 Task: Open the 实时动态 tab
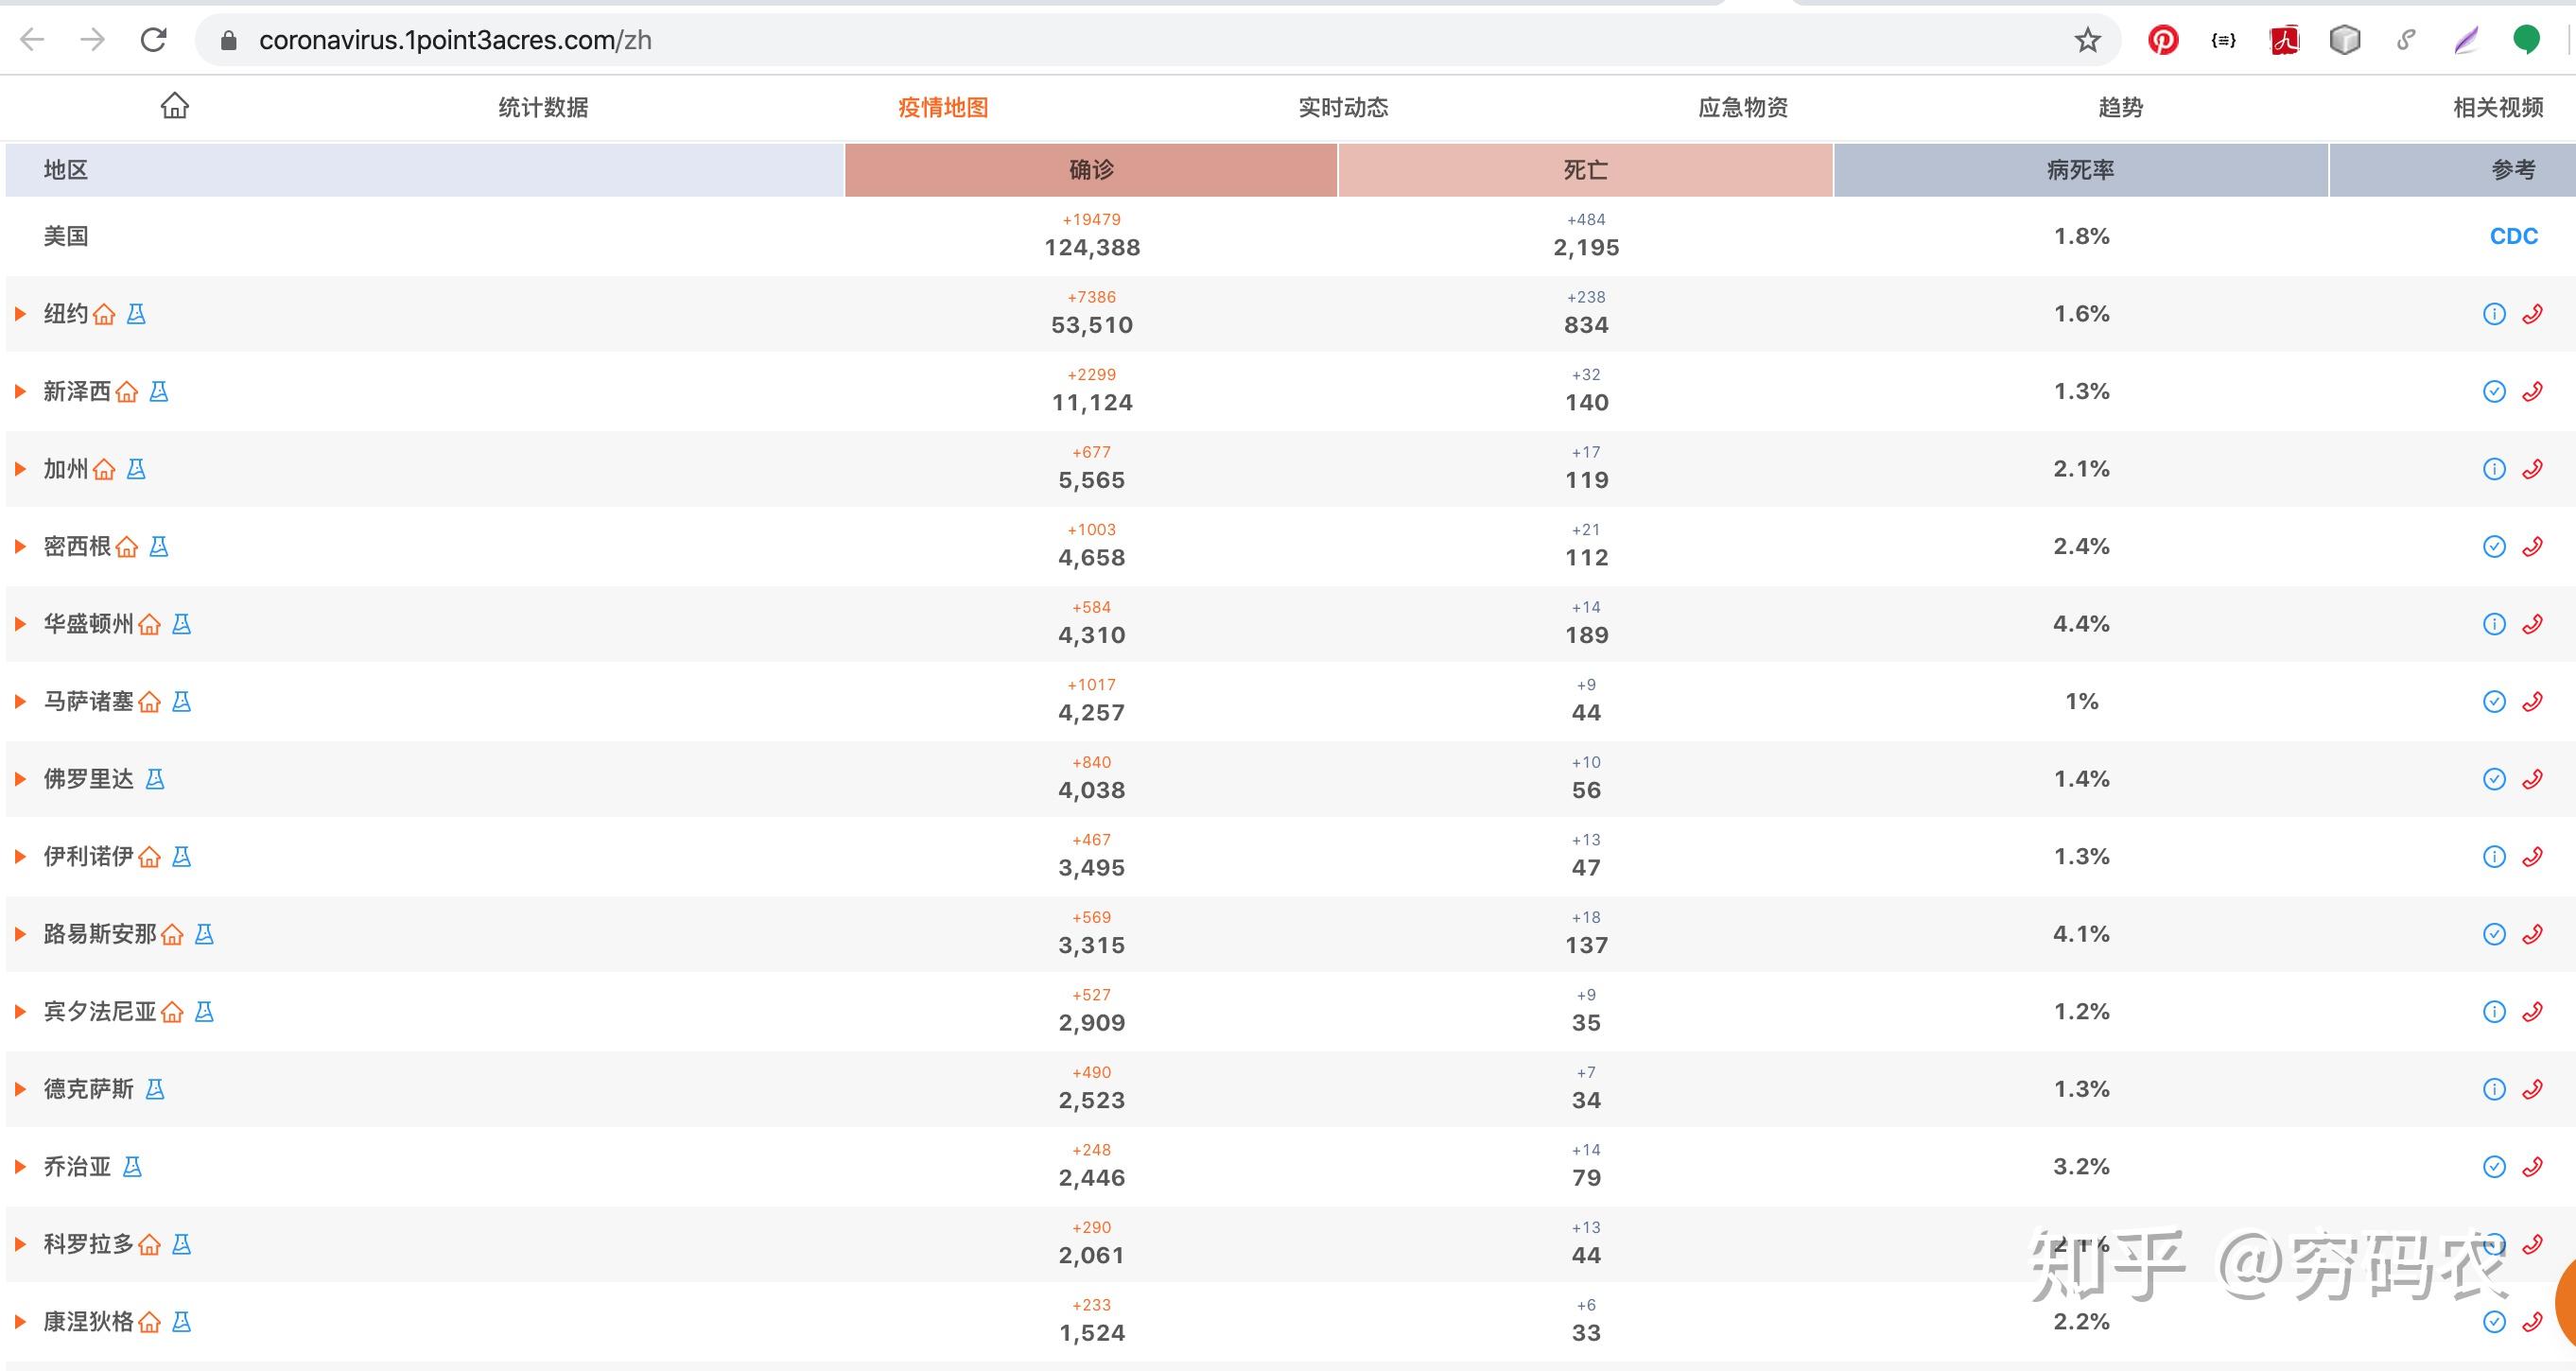coord(1343,107)
